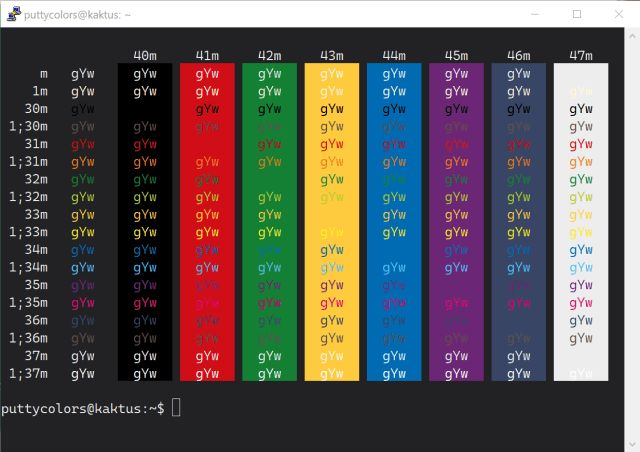The width and height of the screenshot is (640, 452).
Task: Maximize the PuTTY terminal window
Action: [x=577, y=14]
